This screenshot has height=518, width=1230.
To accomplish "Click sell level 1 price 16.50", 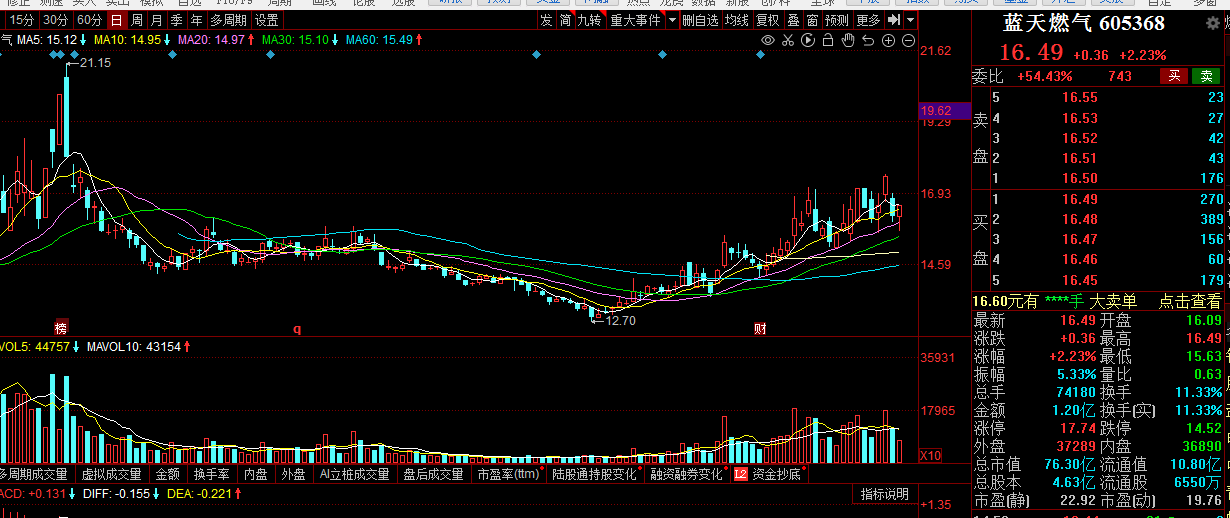I will tap(1080, 178).
